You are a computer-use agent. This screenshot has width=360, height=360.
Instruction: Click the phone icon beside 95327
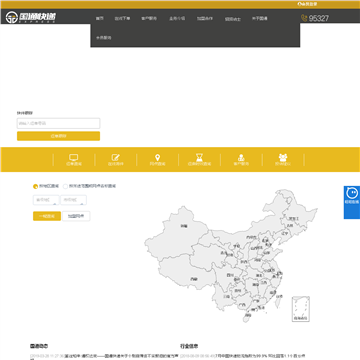tap(304, 18)
